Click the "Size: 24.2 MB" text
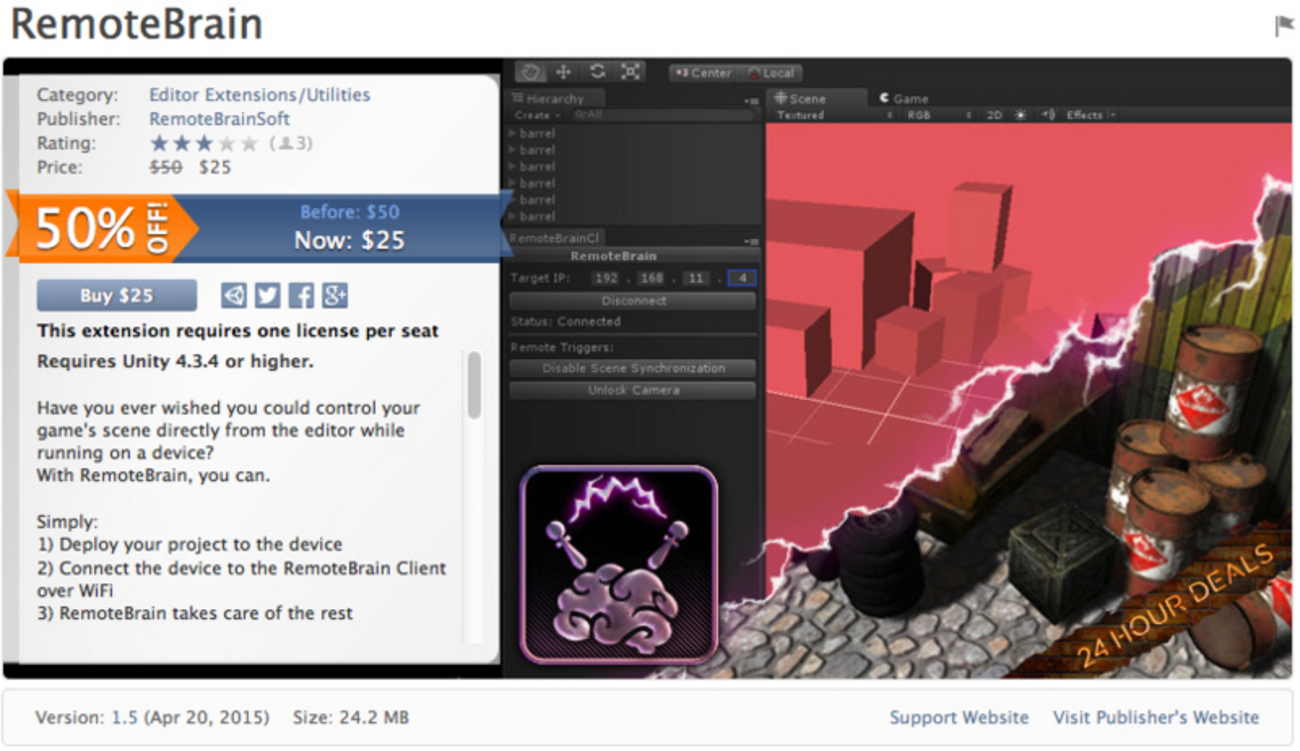 pos(350,717)
